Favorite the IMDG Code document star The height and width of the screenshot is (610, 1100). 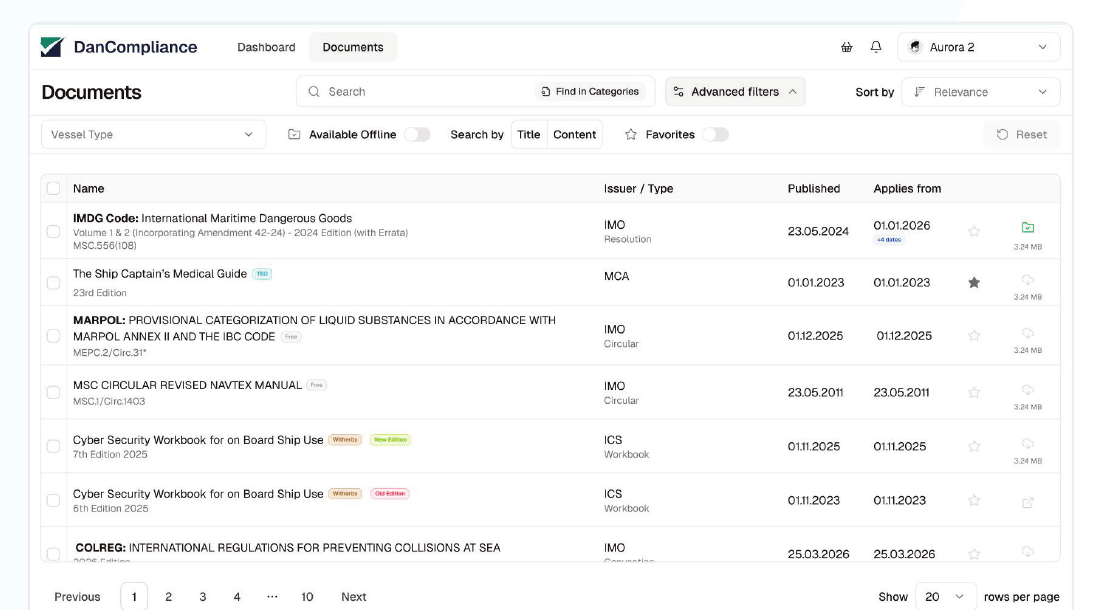pyautogui.click(x=974, y=231)
